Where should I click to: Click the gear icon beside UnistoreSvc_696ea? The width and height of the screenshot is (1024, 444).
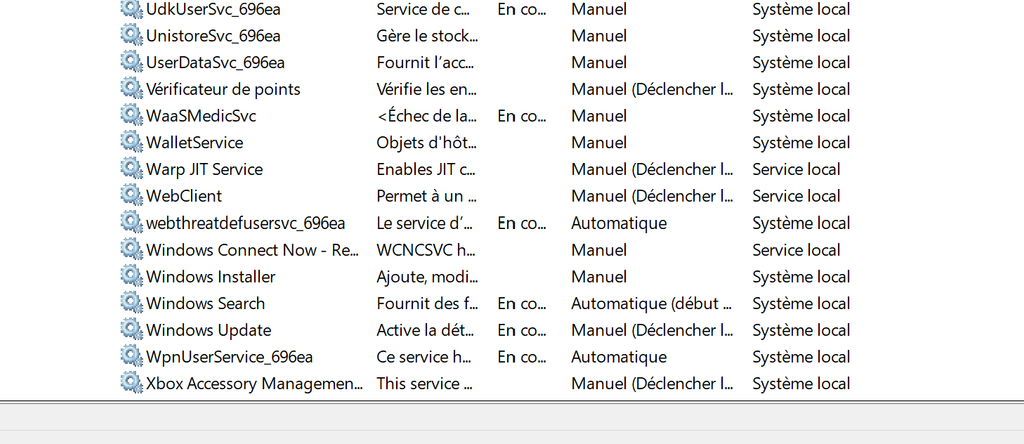[x=131, y=35]
